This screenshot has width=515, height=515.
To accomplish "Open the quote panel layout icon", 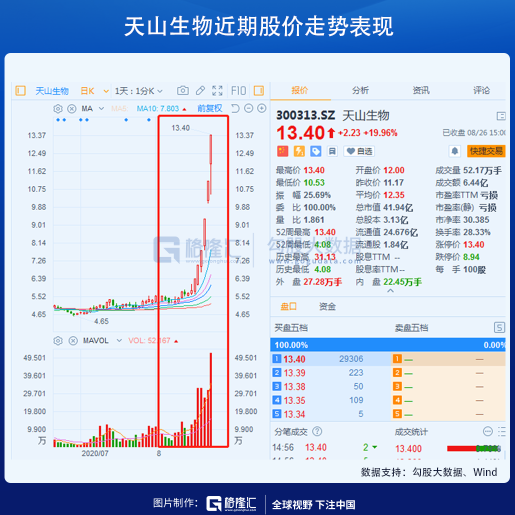I will [x=501, y=116].
